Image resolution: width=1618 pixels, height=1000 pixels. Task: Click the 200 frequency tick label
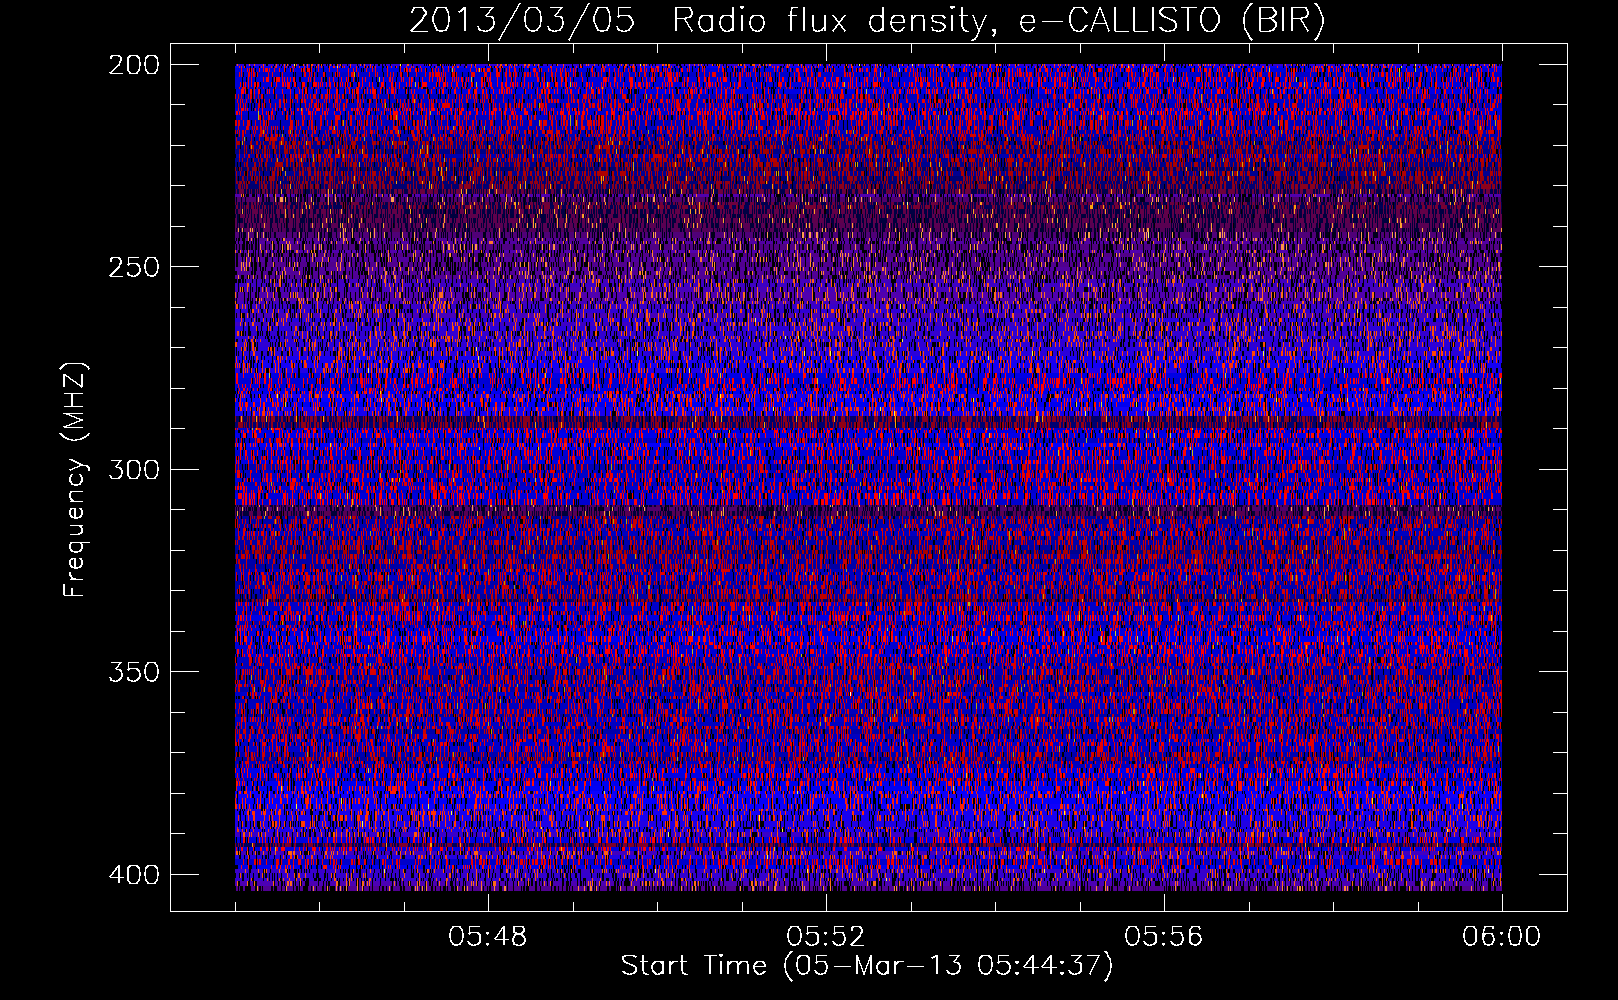(133, 65)
